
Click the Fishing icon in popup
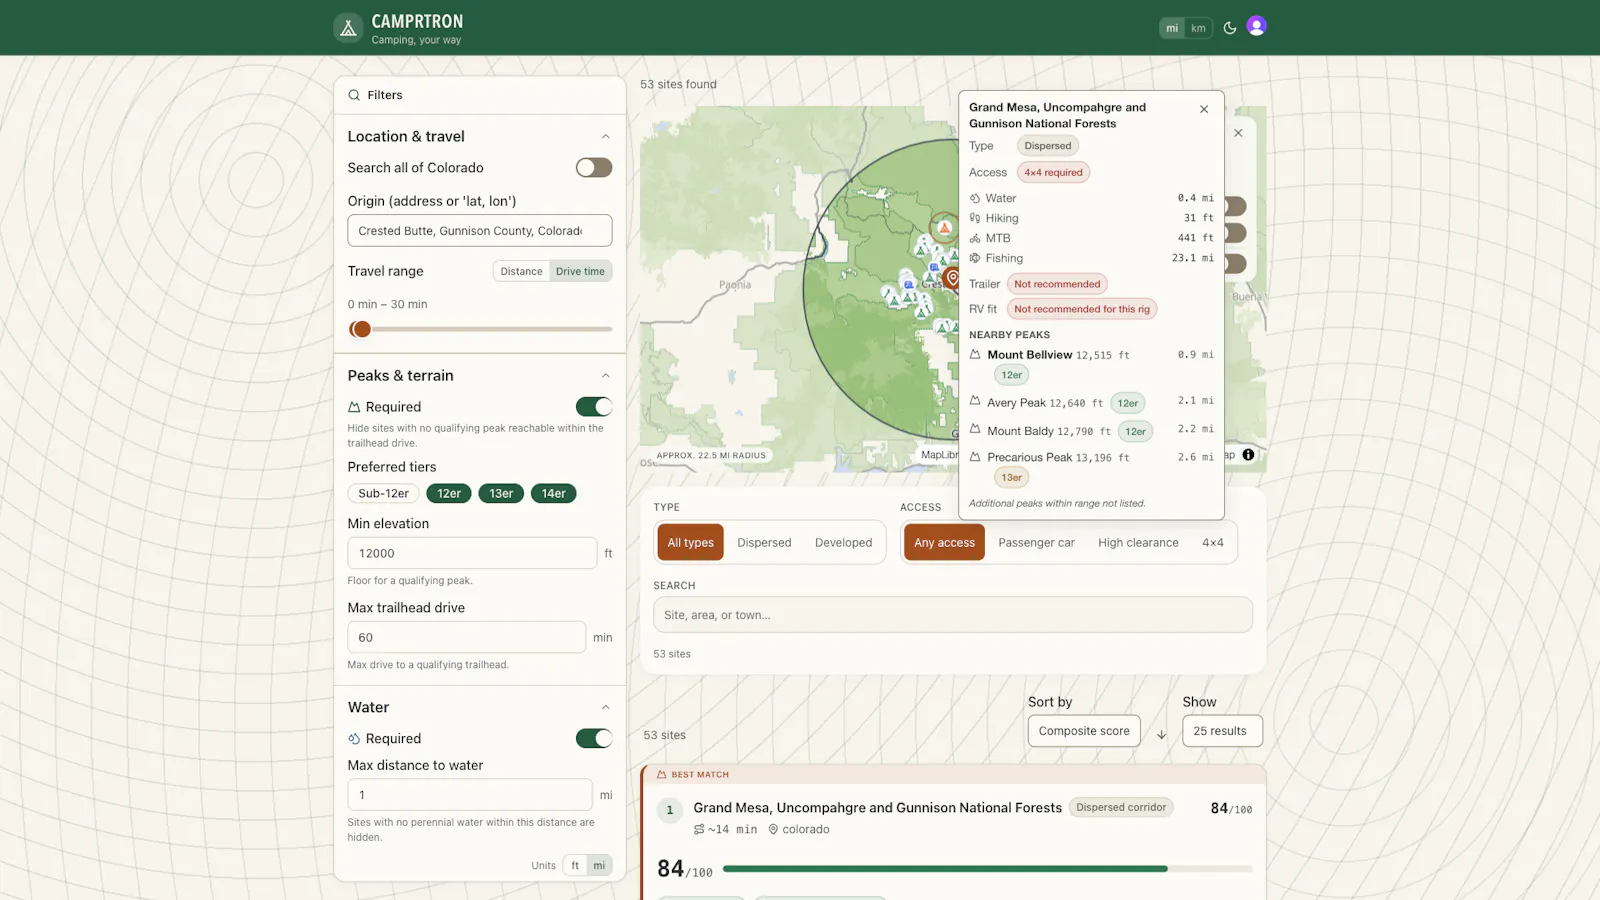point(975,258)
